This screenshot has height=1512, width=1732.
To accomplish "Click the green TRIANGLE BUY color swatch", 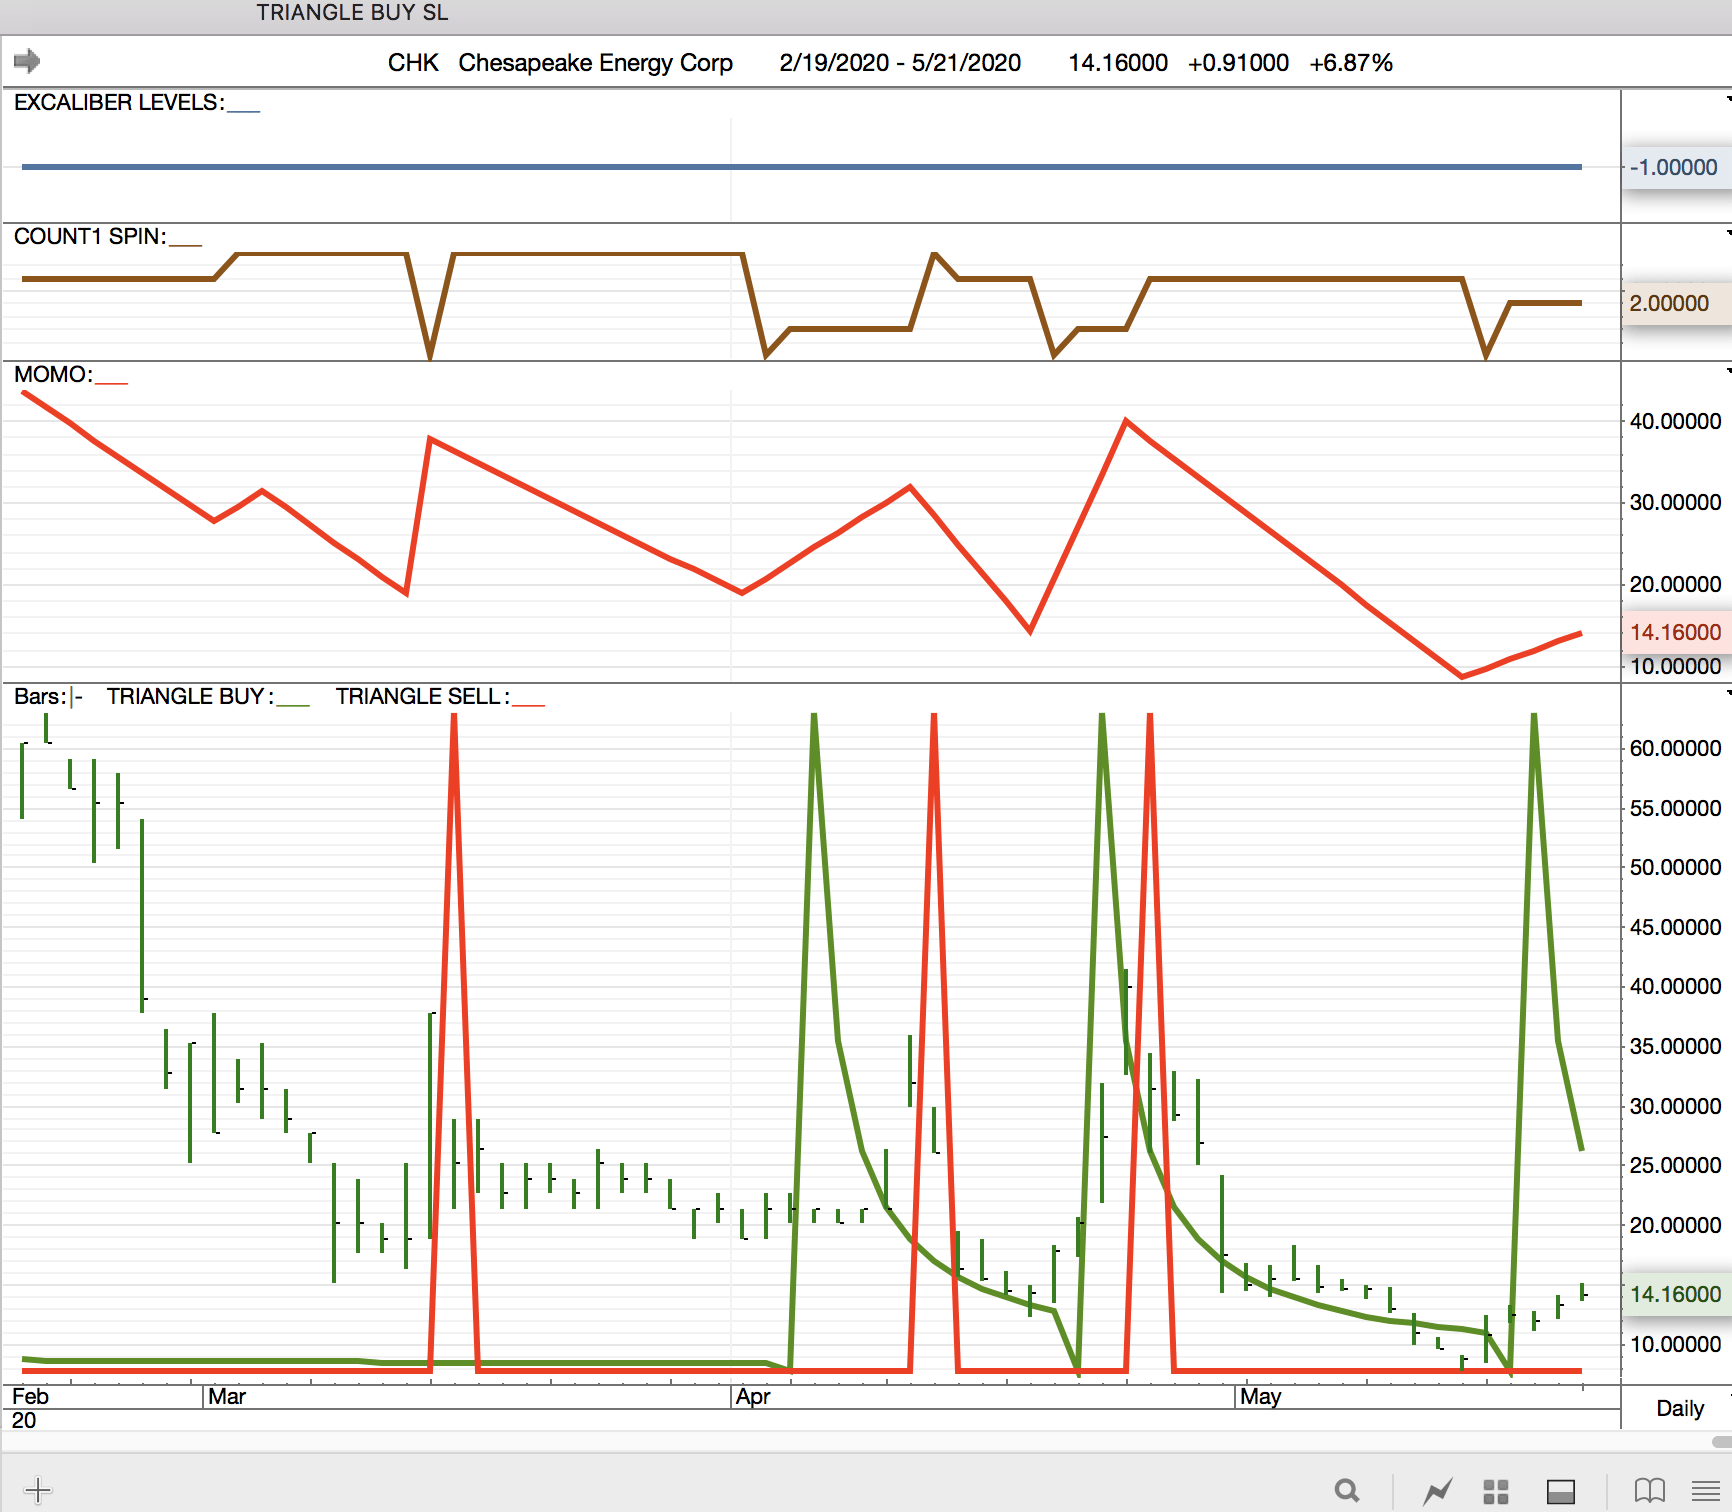I will (x=294, y=704).
